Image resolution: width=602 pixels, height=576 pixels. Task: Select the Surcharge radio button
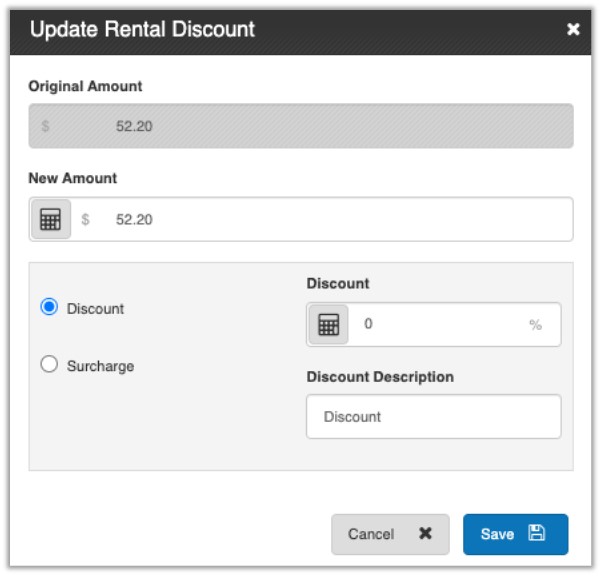[x=49, y=365]
